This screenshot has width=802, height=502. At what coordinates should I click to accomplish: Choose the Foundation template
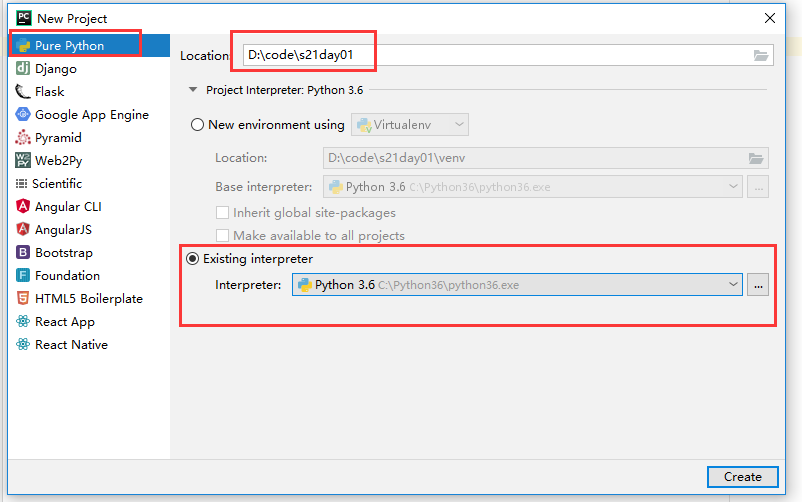point(89,275)
